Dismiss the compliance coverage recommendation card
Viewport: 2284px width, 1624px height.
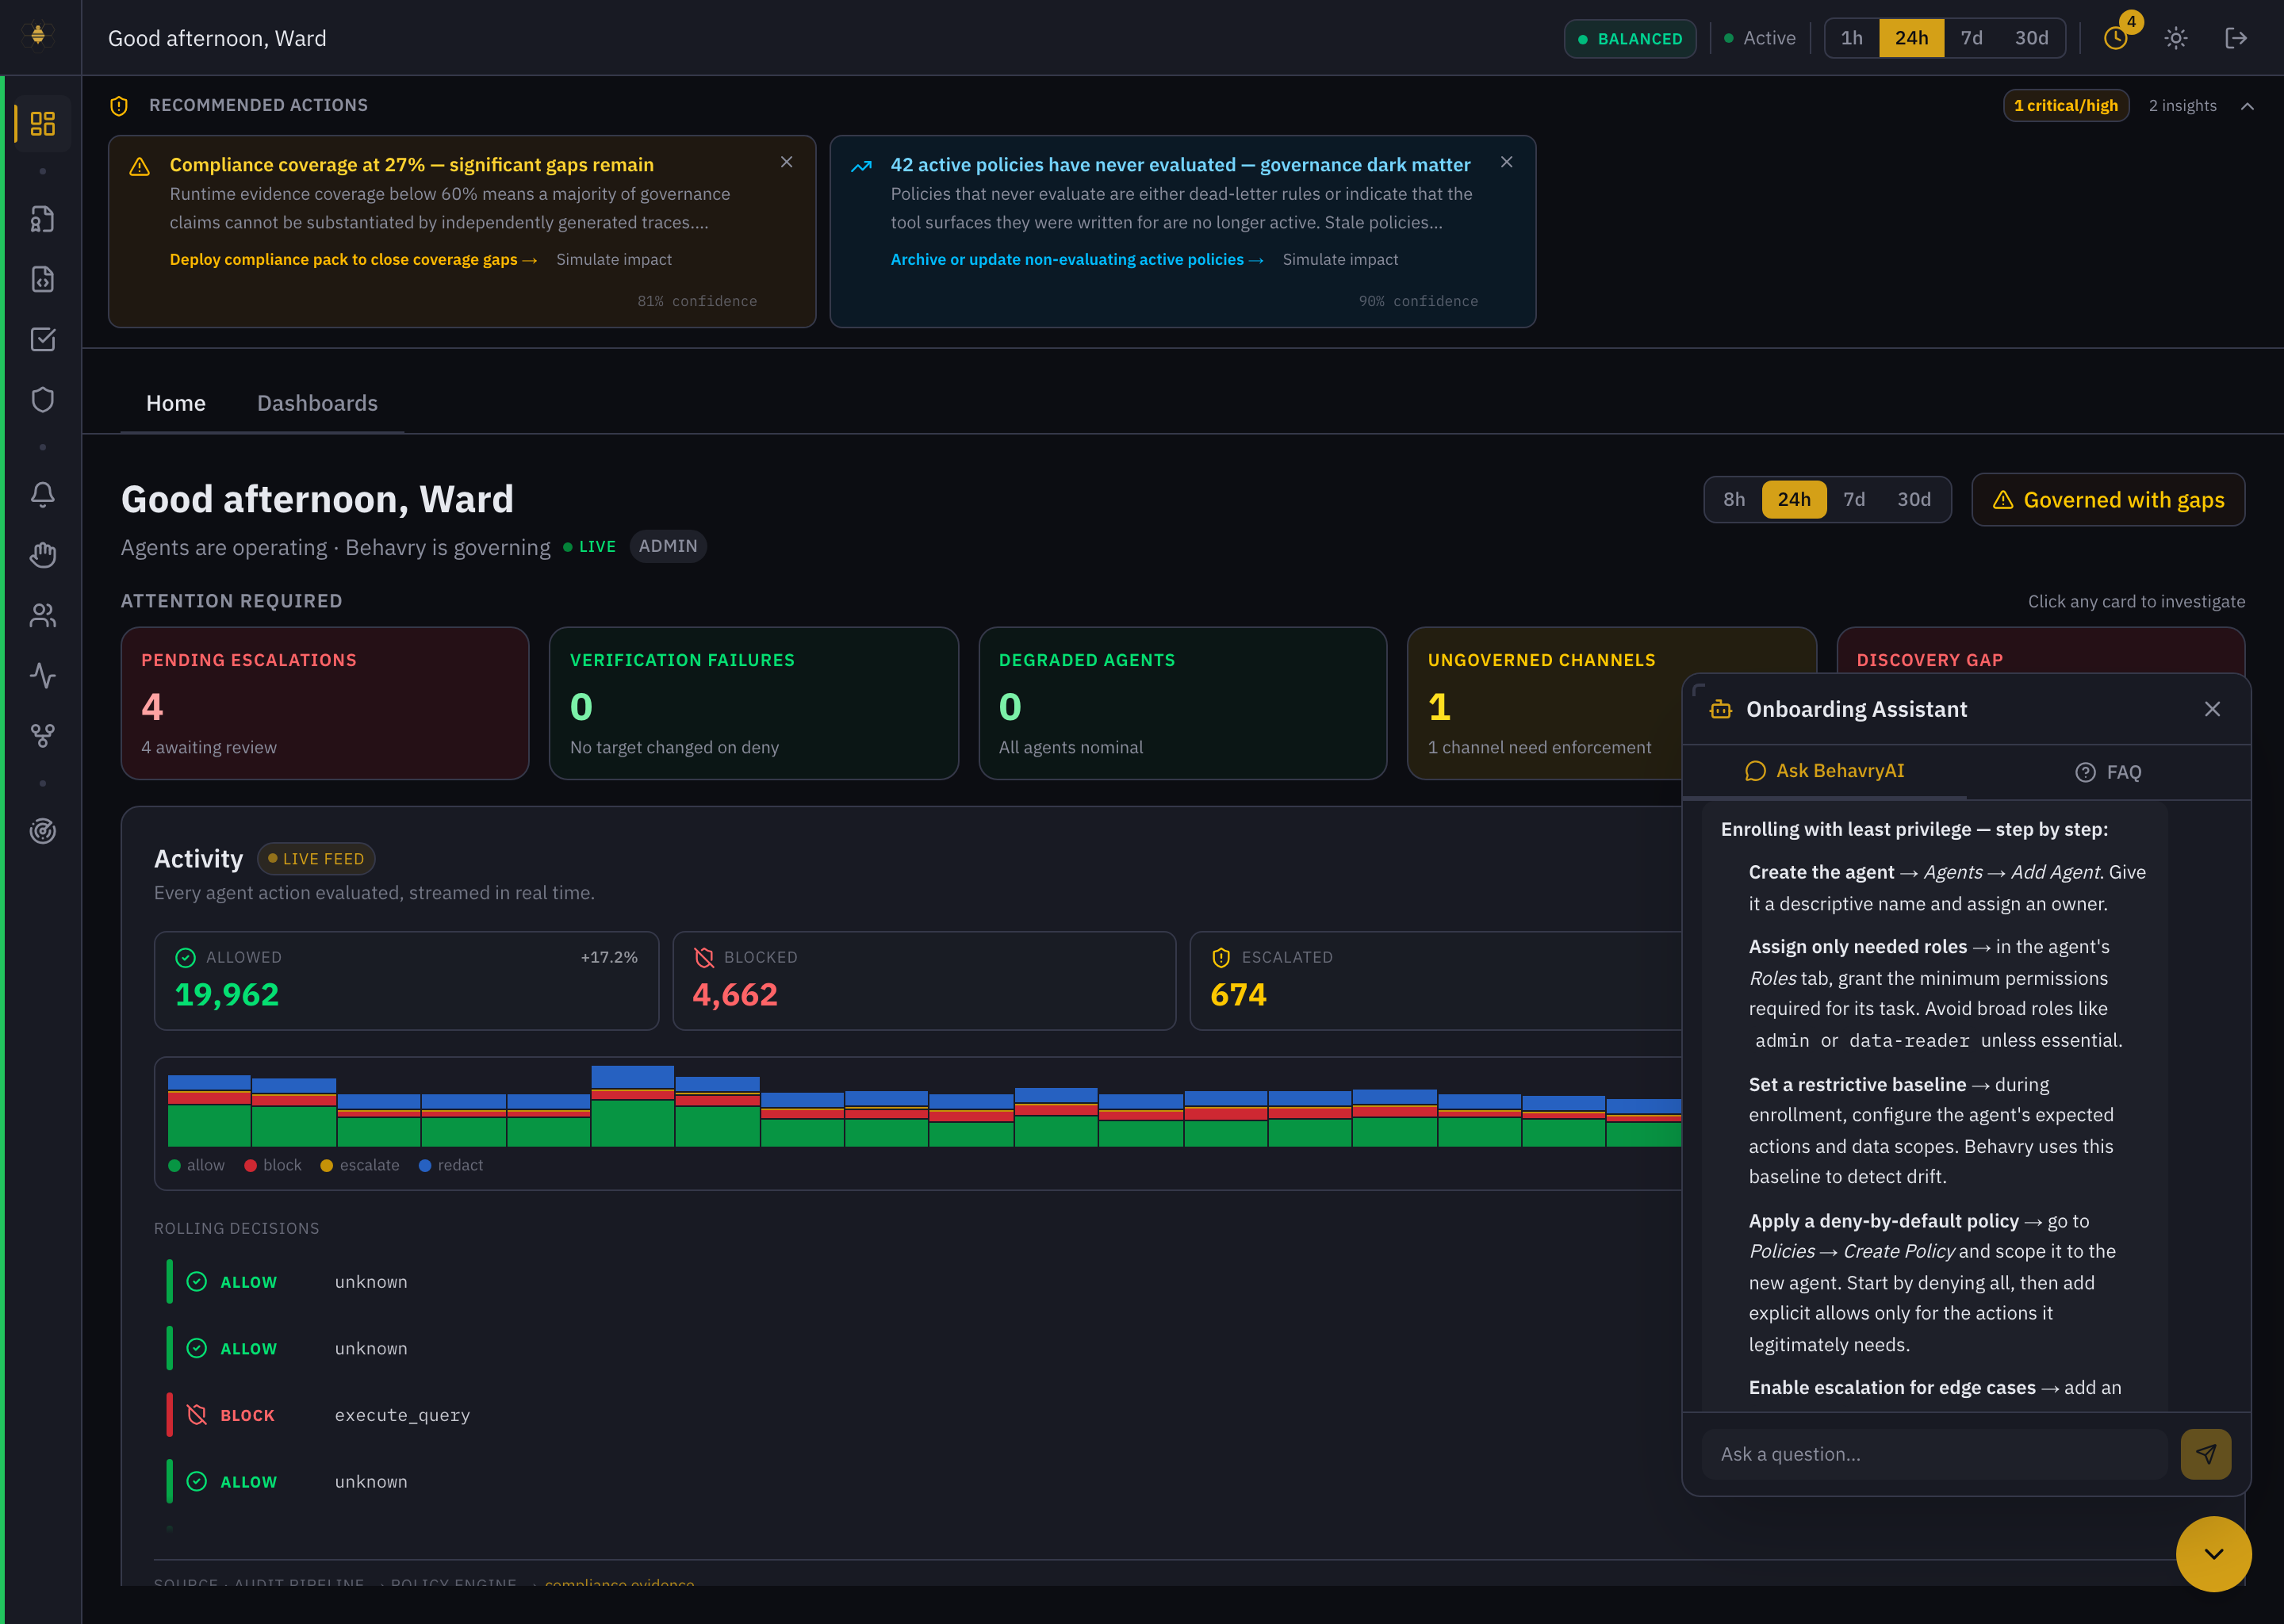pyautogui.click(x=787, y=162)
